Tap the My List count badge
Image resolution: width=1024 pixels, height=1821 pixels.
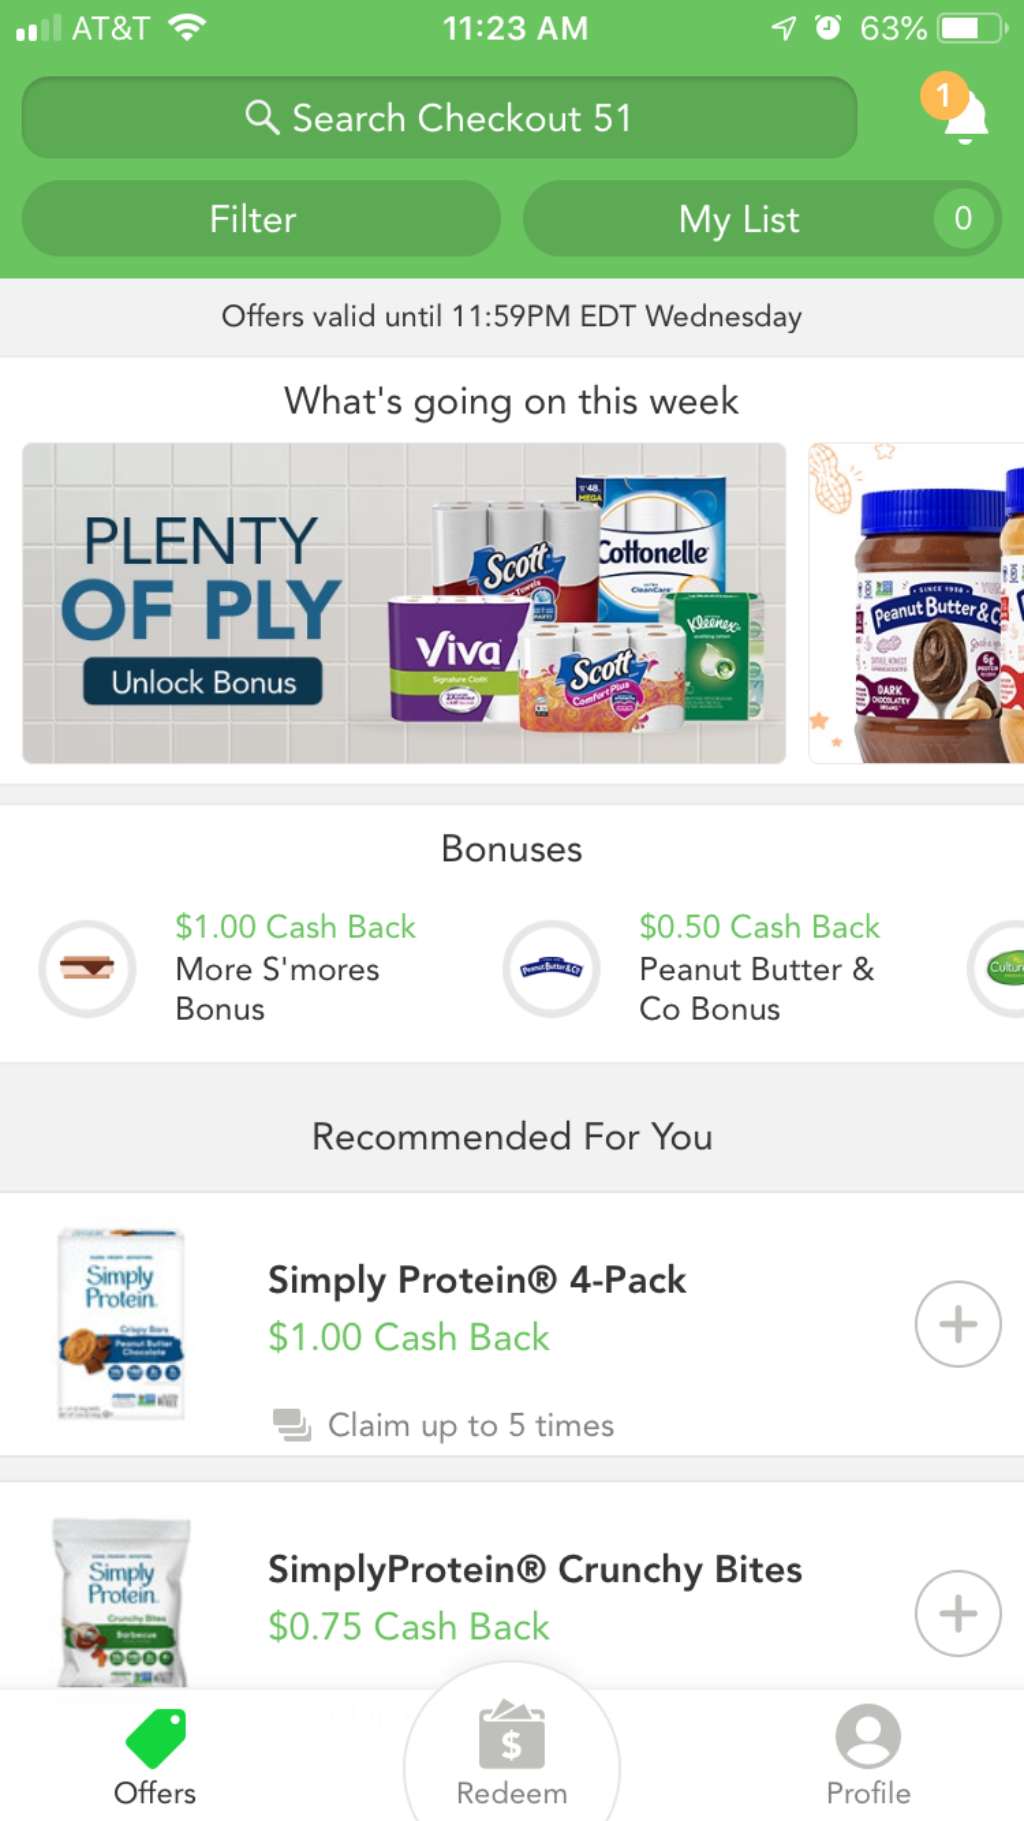point(963,218)
